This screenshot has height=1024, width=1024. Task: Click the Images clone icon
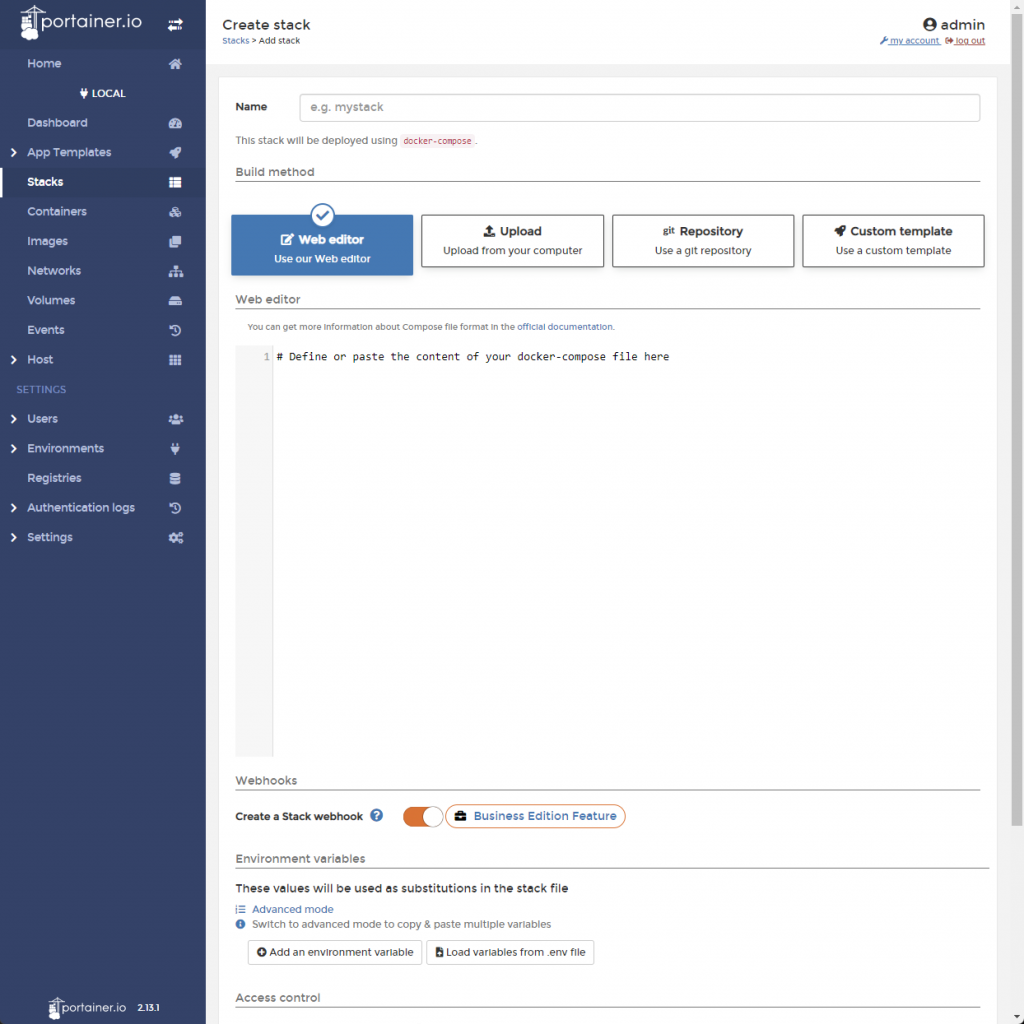tap(175, 241)
